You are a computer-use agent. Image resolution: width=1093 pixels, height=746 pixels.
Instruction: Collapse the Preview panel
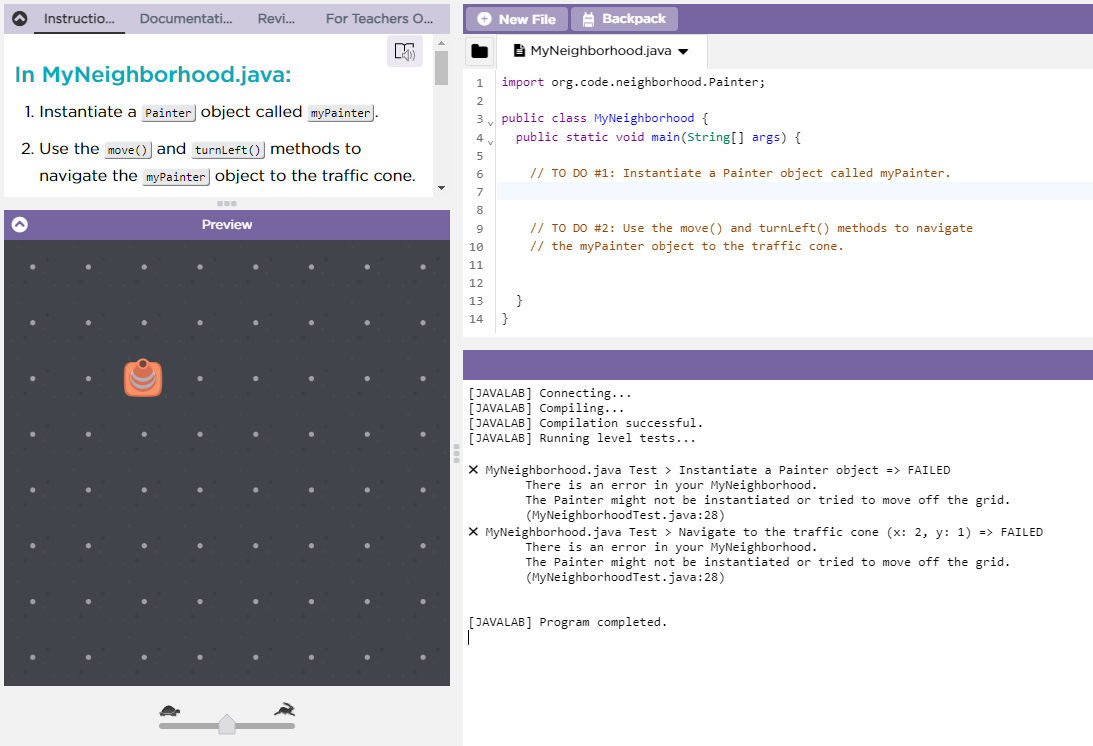[x=19, y=225]
